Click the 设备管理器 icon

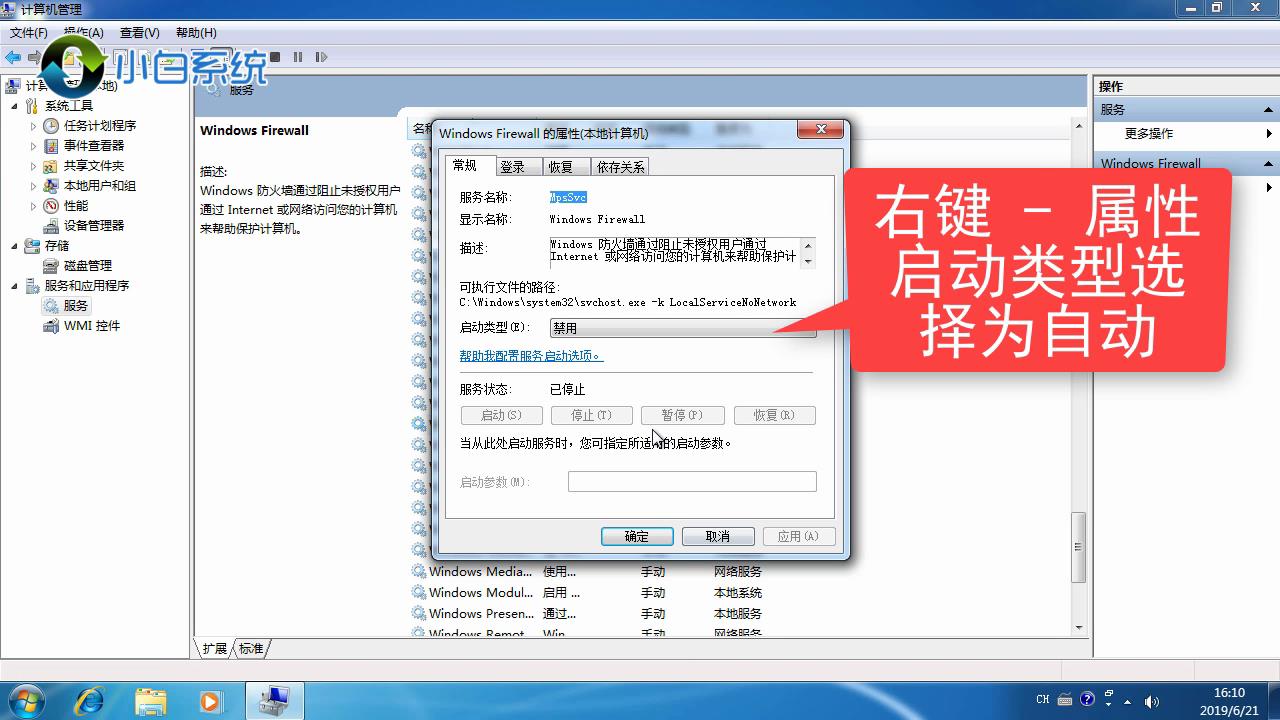click(x=51, y=226)
